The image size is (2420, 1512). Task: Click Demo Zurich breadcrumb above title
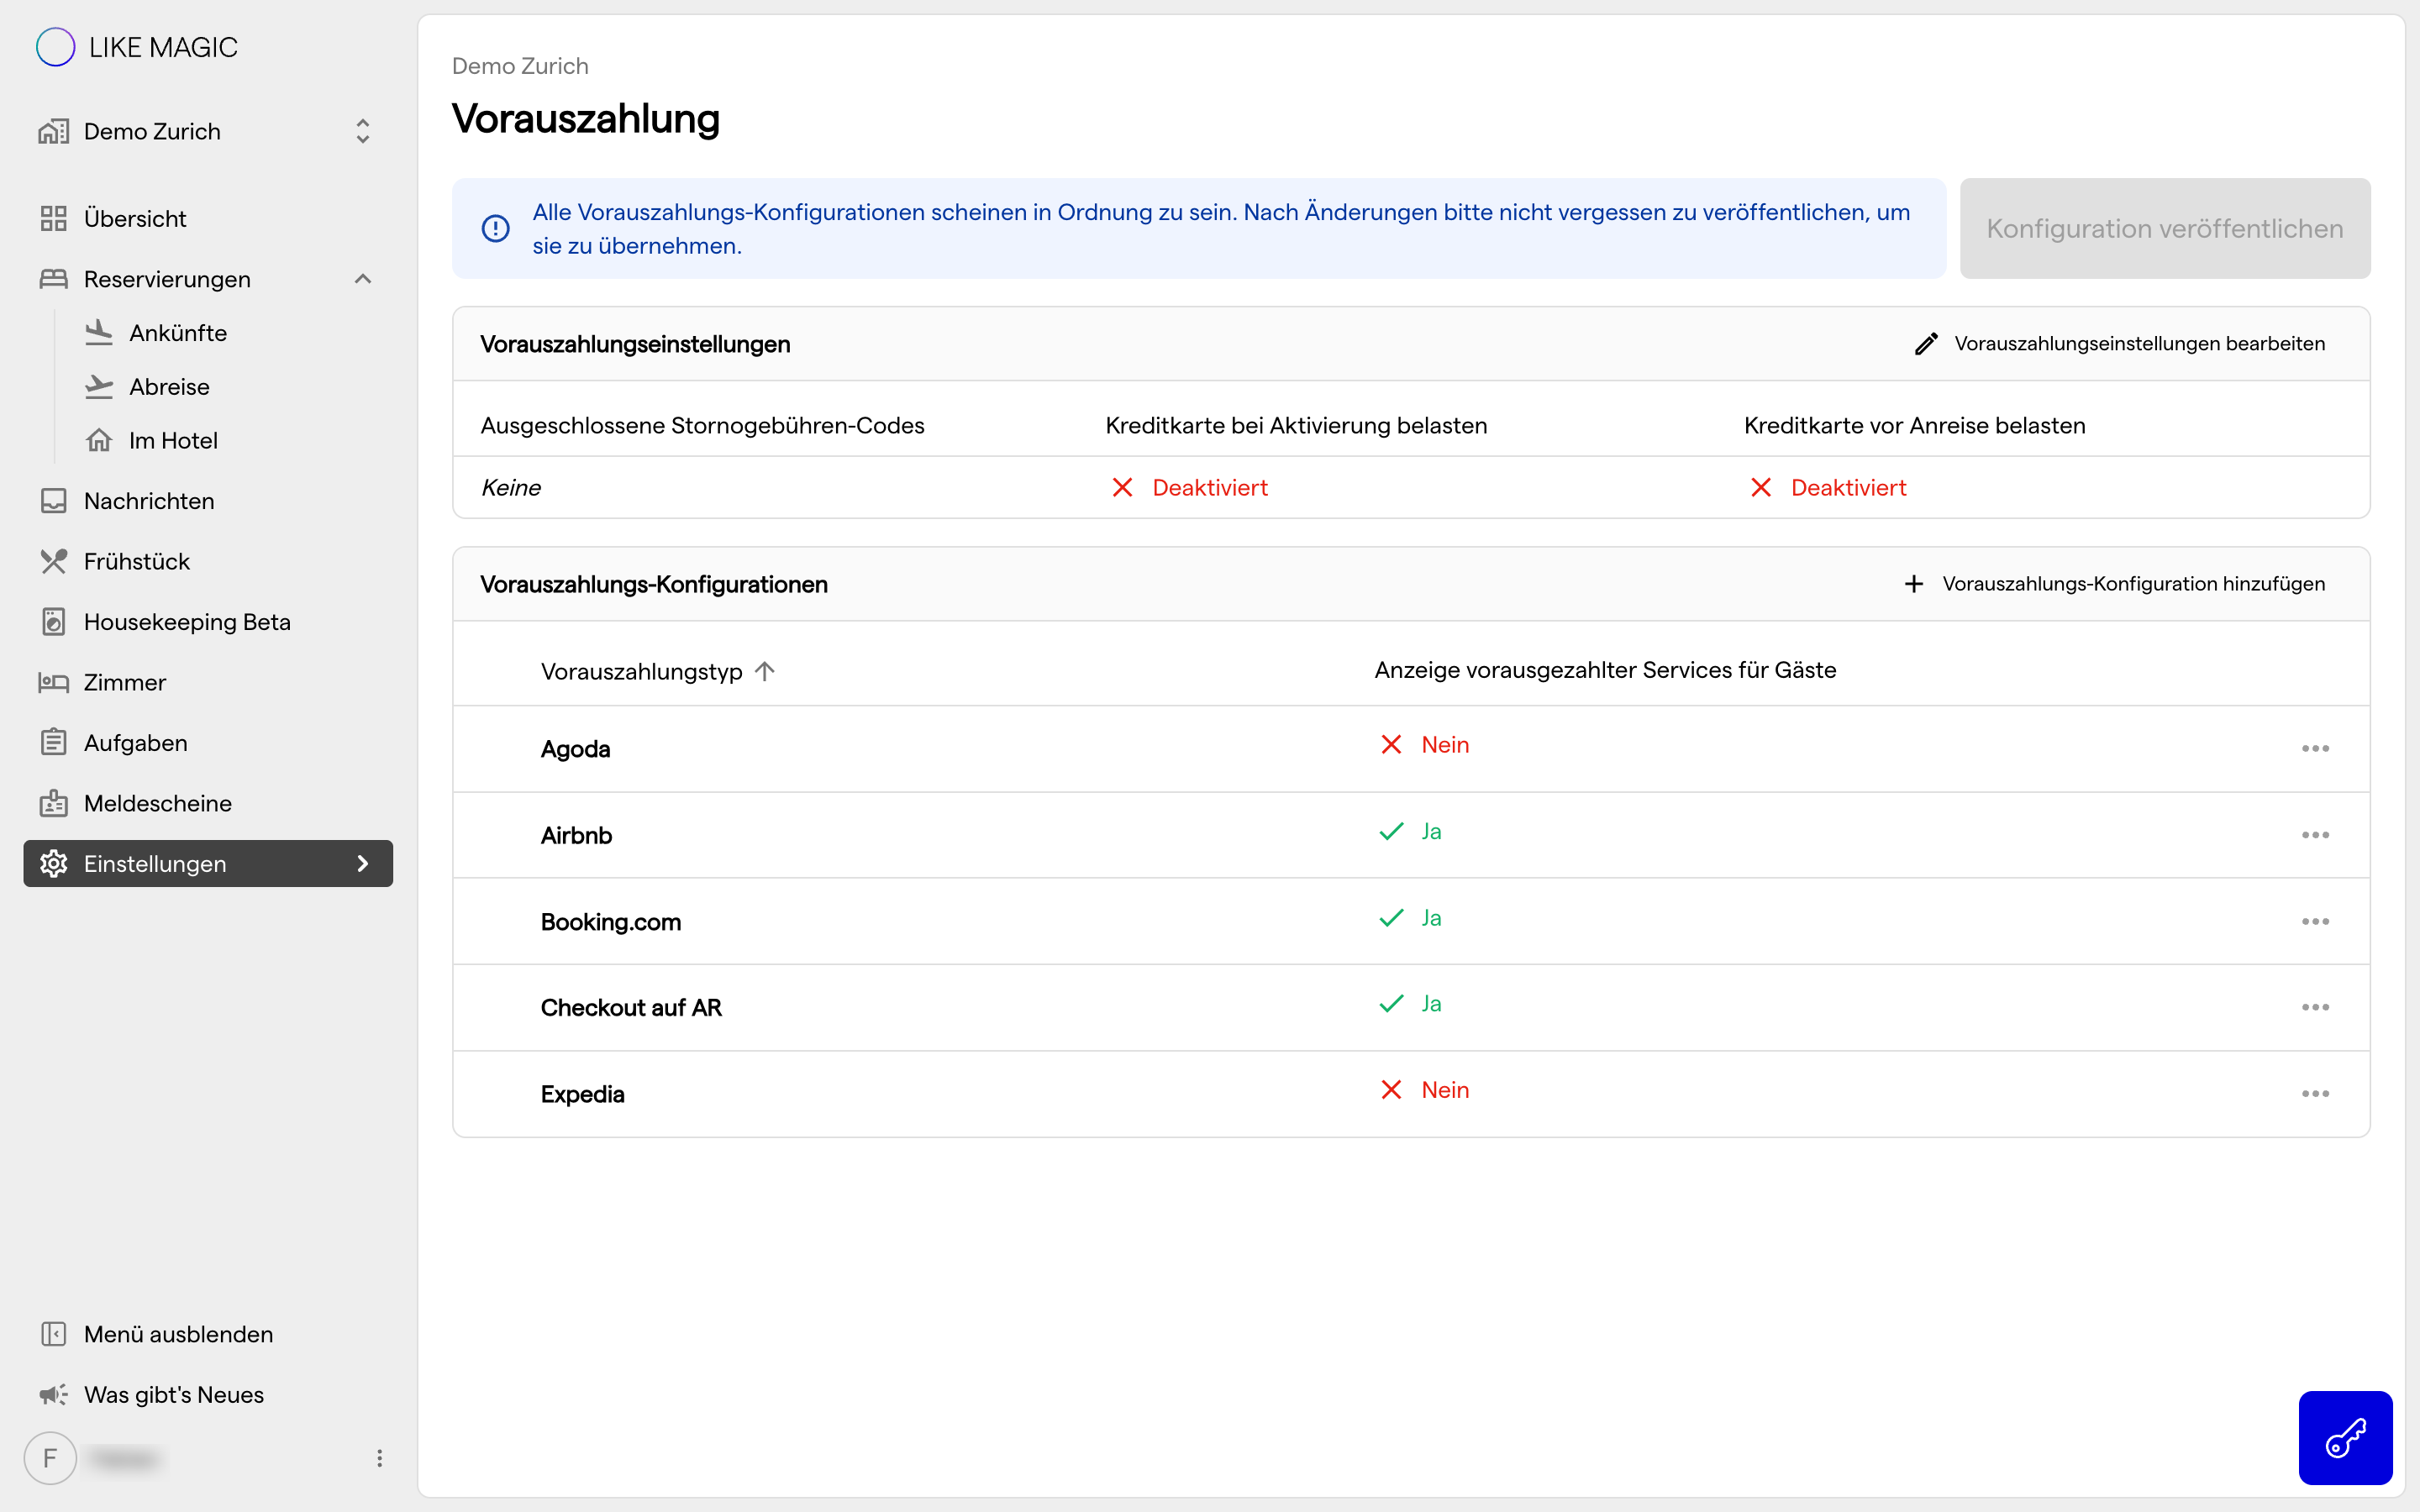pos(520,66)
